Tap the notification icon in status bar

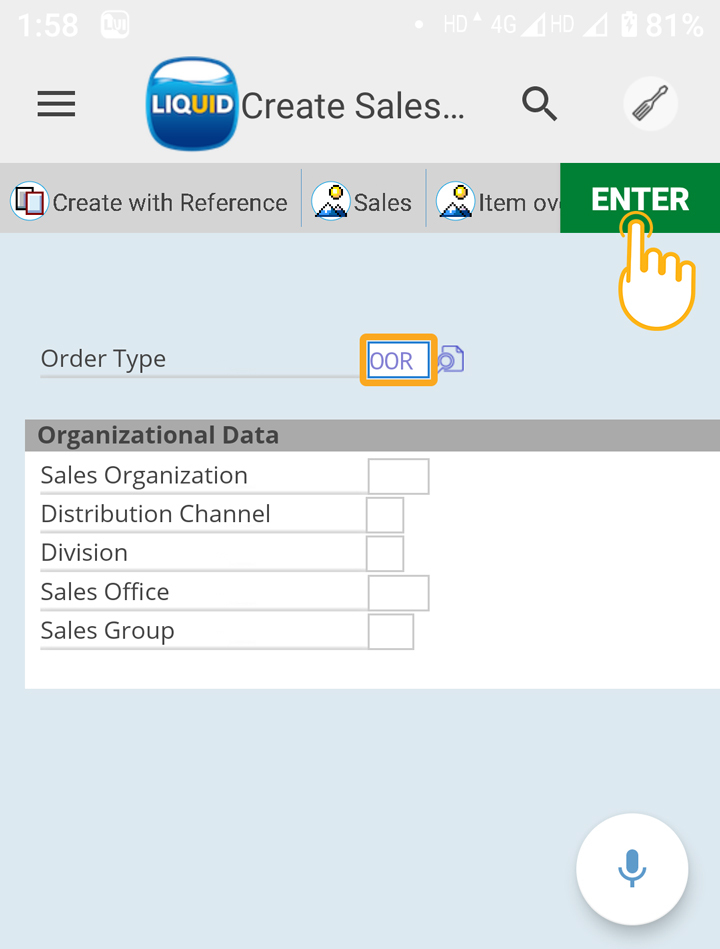pos(115,25)
